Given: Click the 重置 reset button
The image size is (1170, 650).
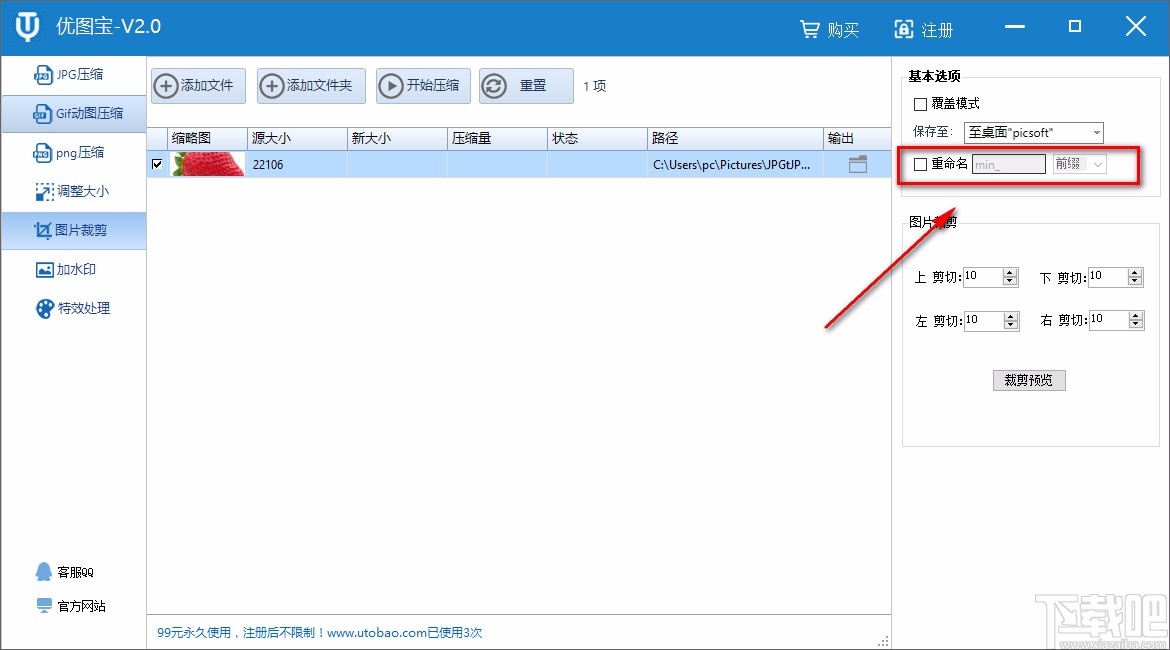Looking at the screenshot, I should (x=526, y=86).
